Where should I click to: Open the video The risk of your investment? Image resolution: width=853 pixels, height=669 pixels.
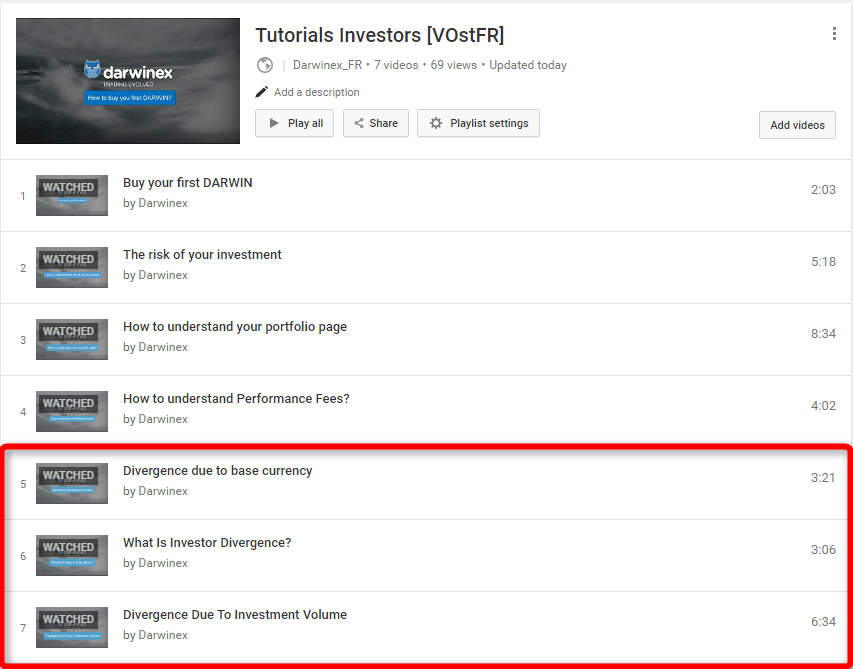202,255
